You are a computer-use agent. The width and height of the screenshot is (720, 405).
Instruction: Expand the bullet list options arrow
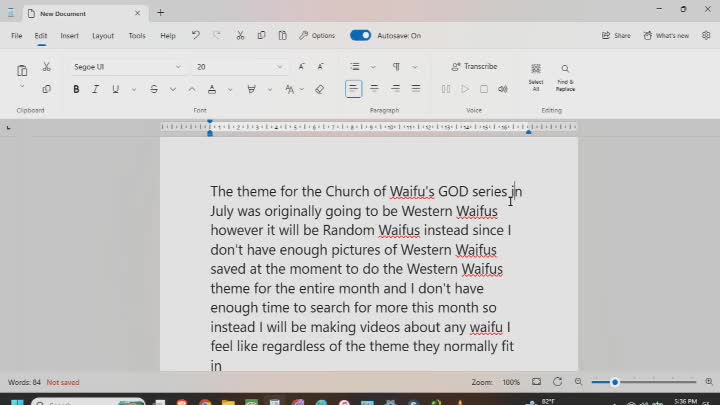click(x=373, y=68)
